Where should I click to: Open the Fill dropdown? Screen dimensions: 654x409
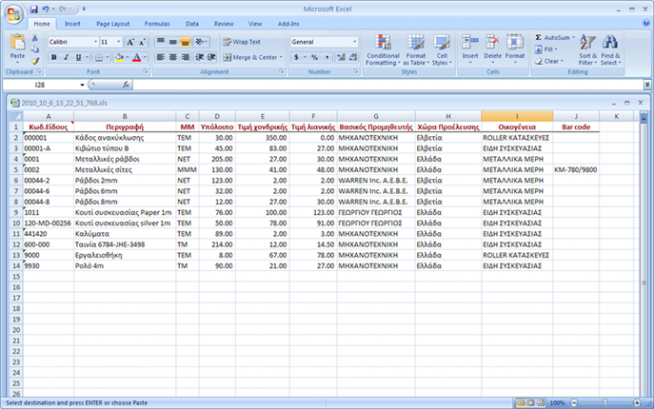(546, 49)
